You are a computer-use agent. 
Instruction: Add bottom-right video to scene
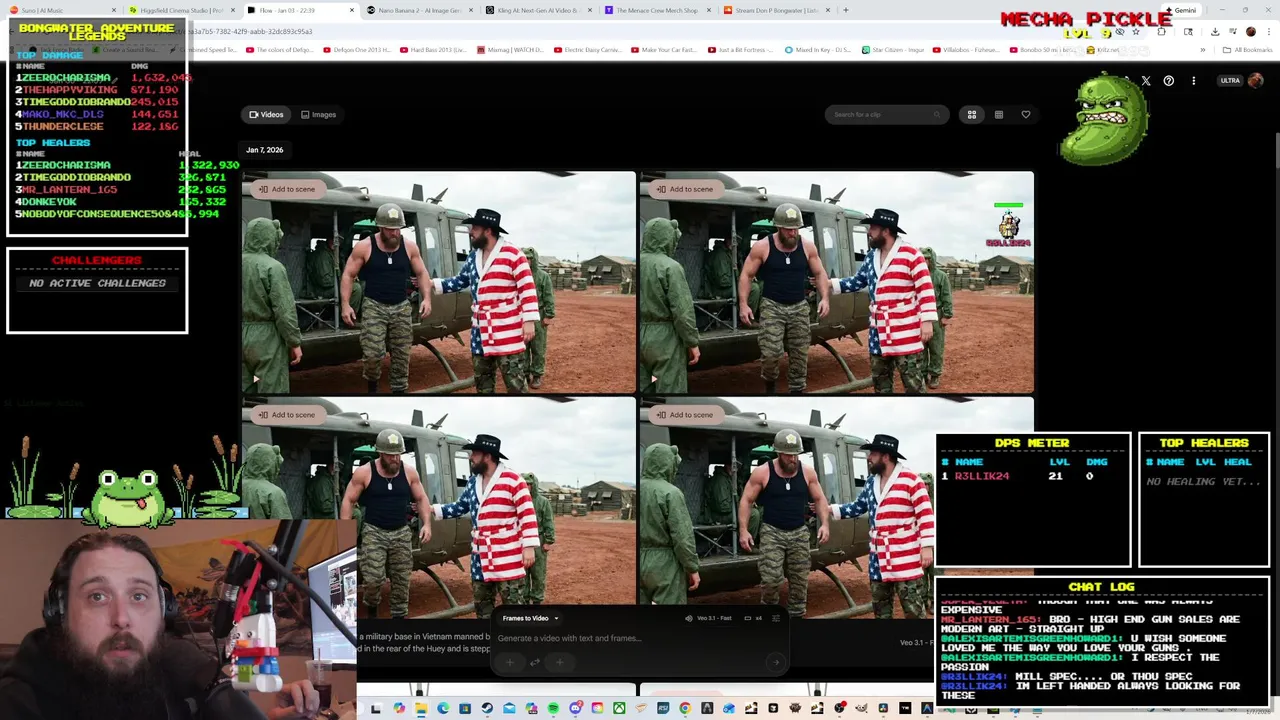(x=685, y=415)
